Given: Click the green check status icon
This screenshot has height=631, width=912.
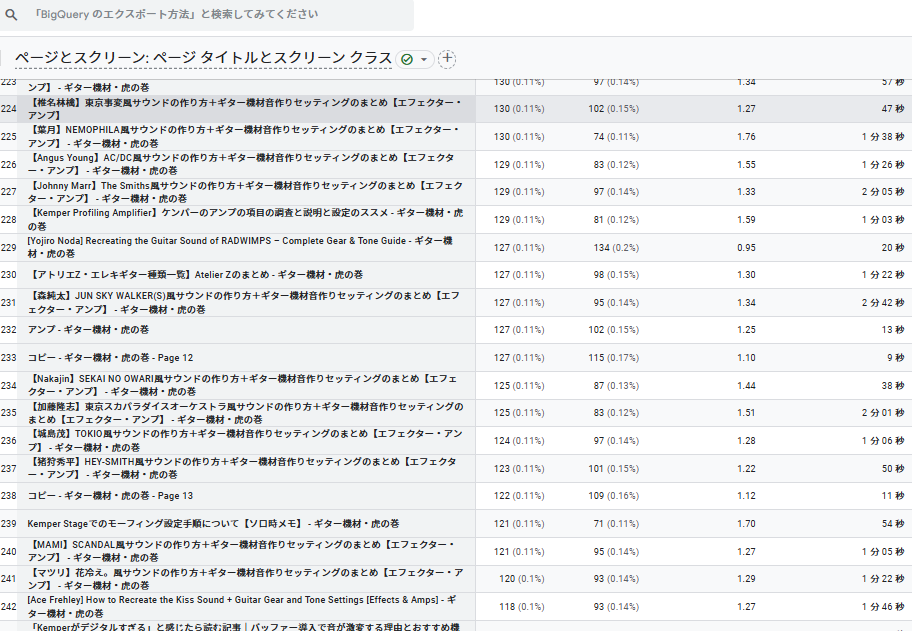Looking at the screenshot, I should (x=407, y=59).
